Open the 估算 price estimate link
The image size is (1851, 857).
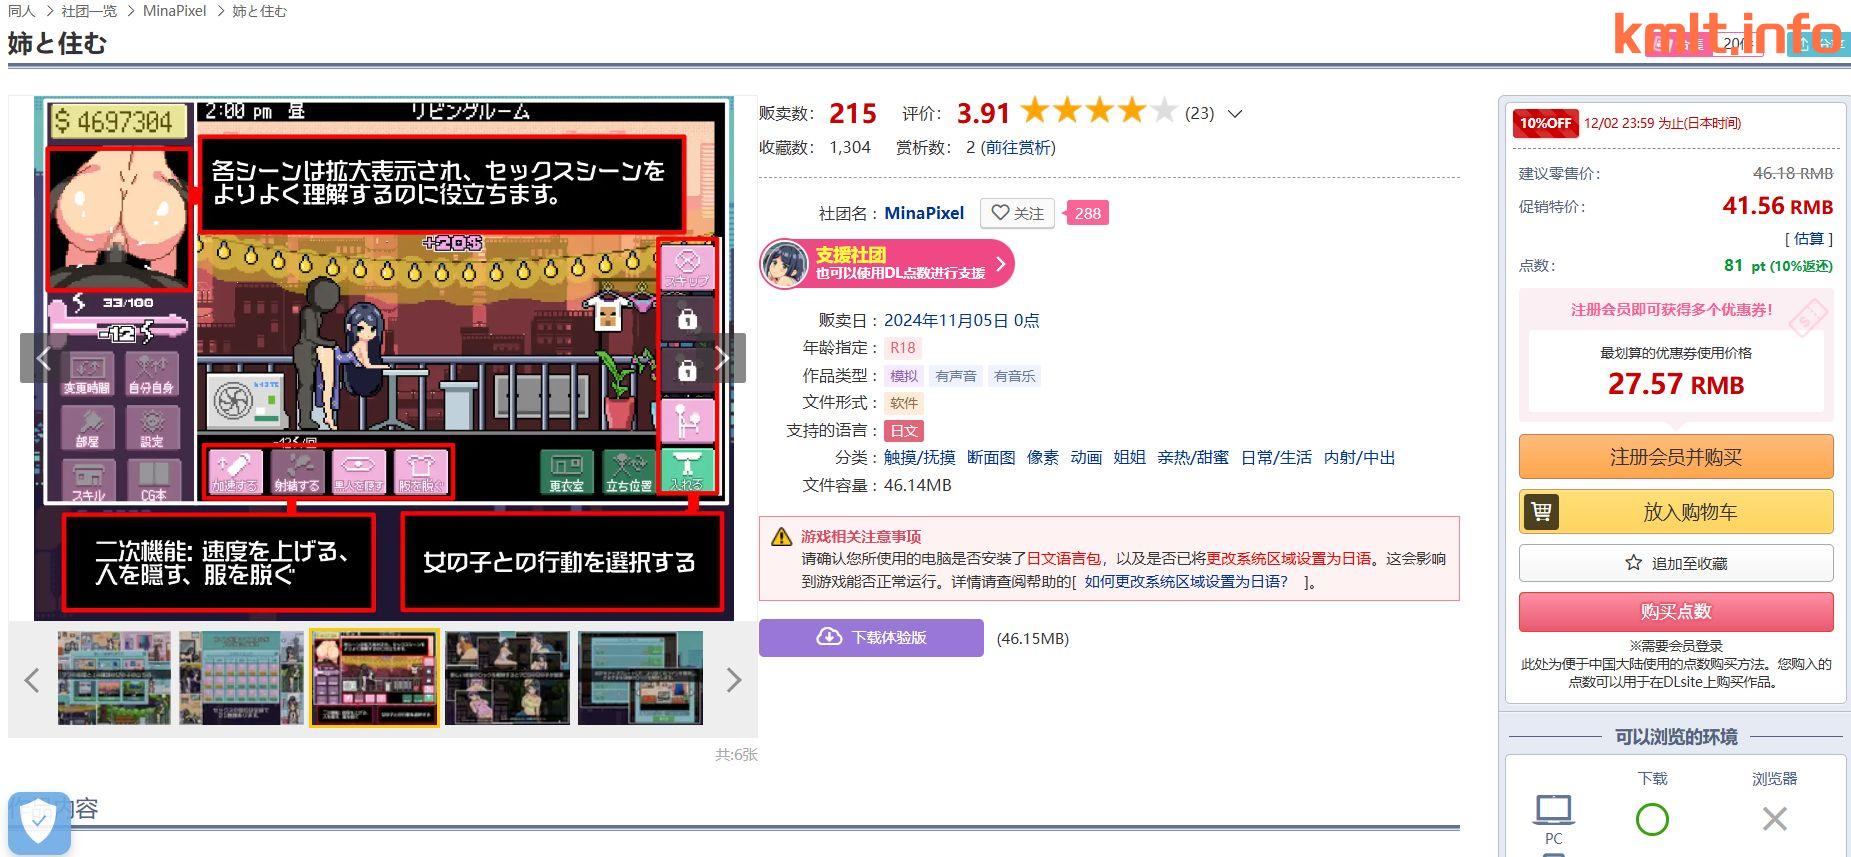point(1808,238)
